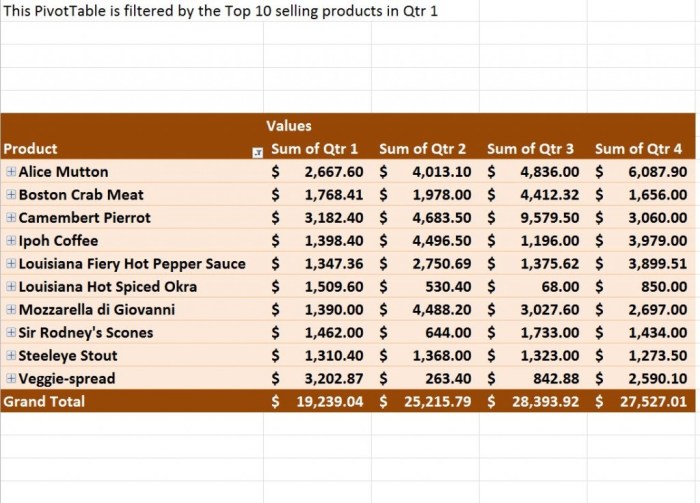Expand the Camembert Pierrot row
The height and width of the screenshot is (503, 700).
(11, 217)
